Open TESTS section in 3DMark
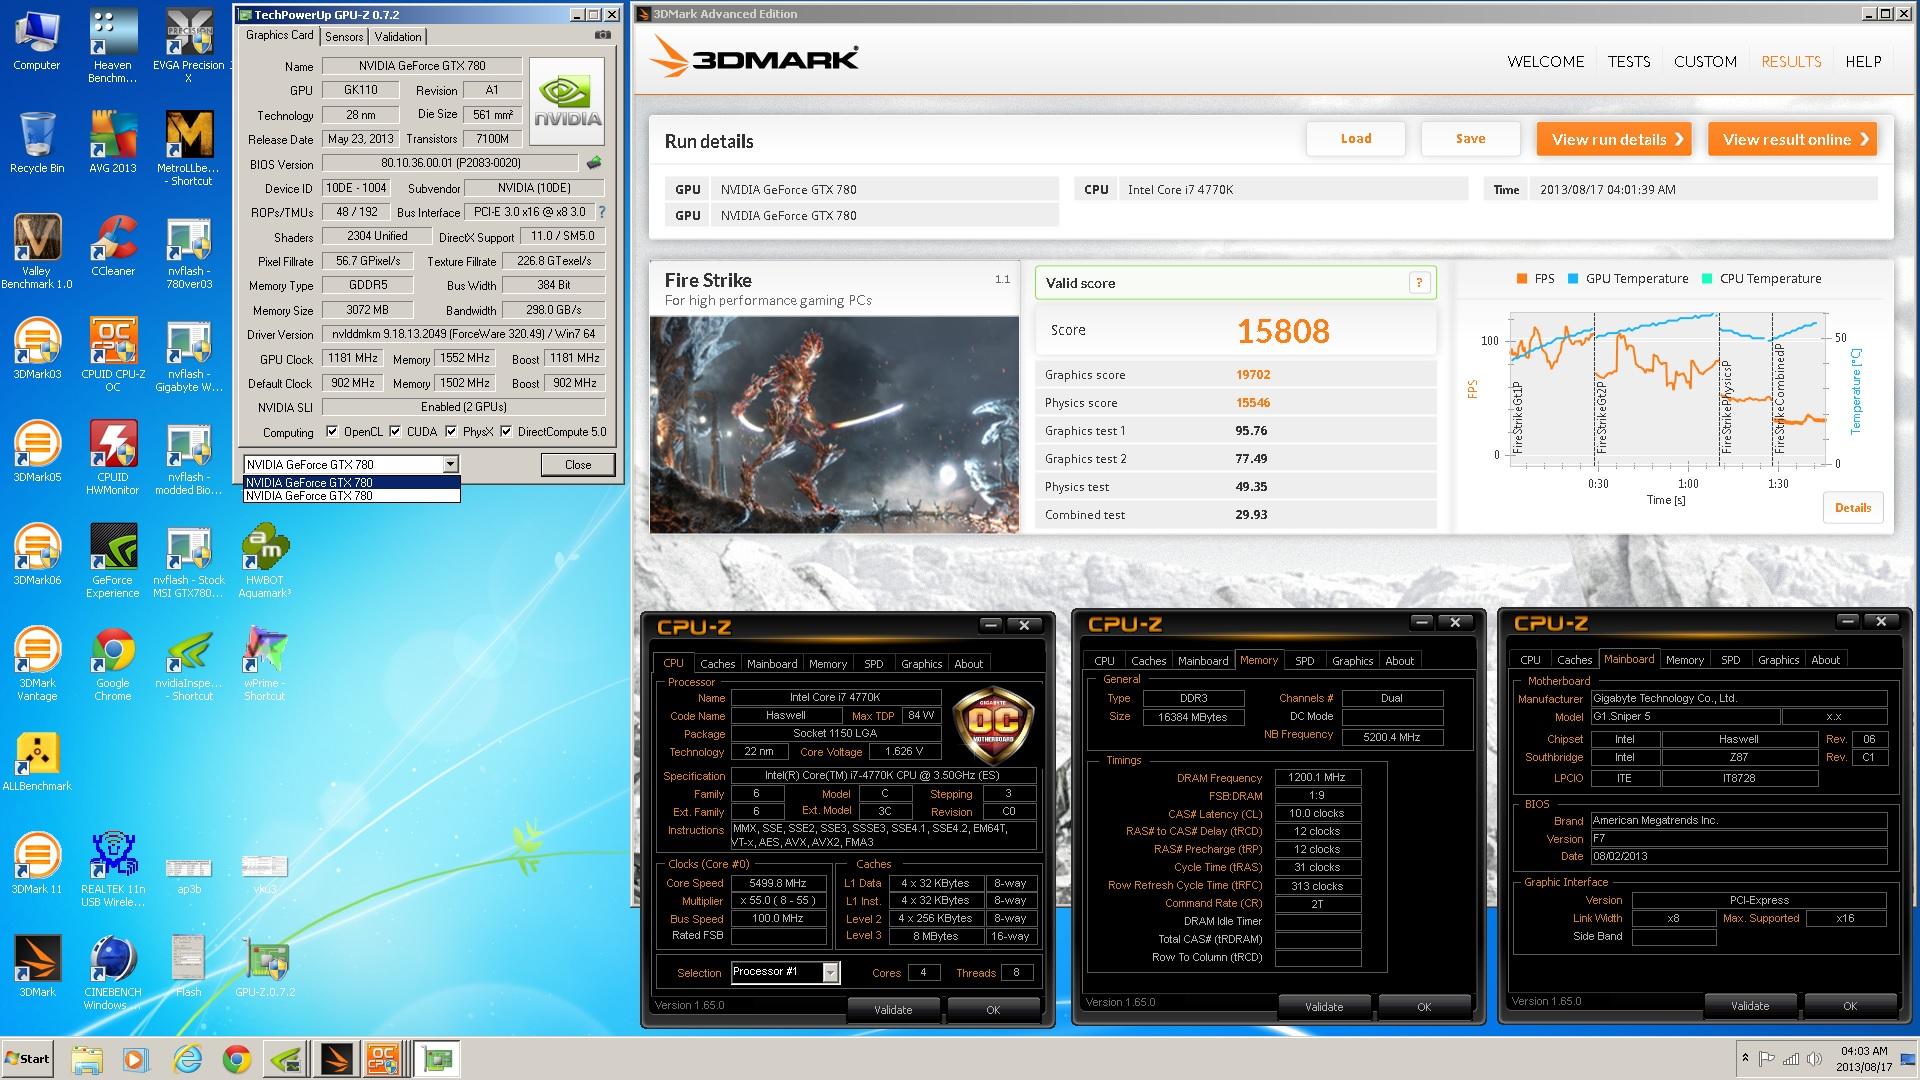 point(1629,61)
